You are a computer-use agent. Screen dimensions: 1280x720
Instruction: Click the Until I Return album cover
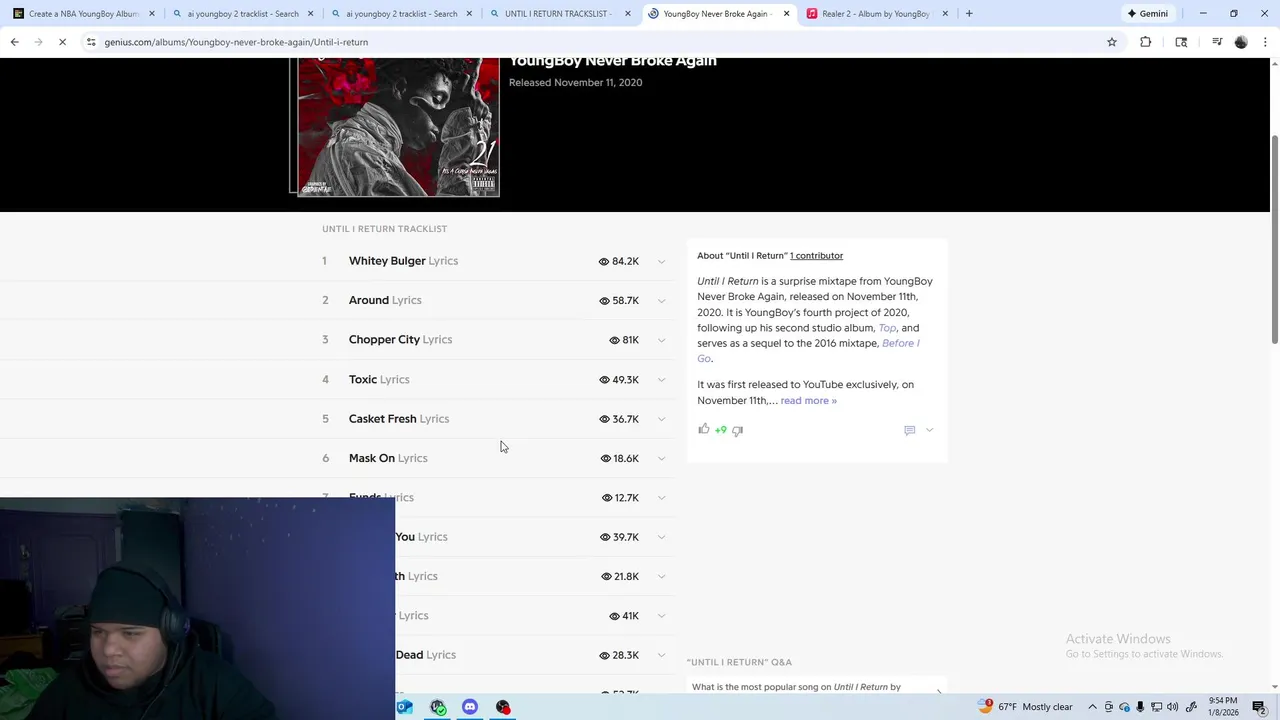point(398,127)
